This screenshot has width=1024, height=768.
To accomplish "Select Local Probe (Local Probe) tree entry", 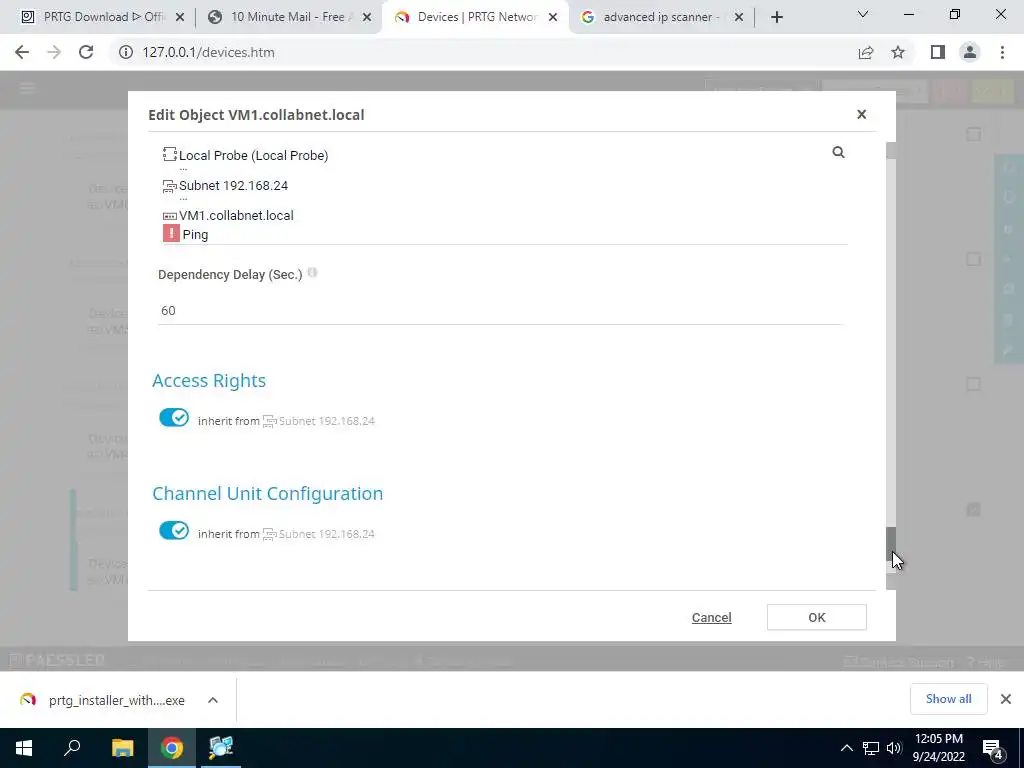I will (253, 155).
